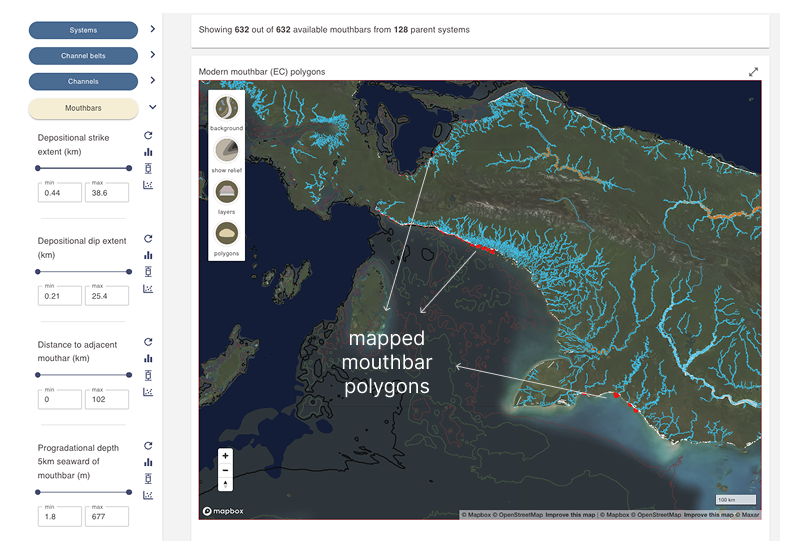Select the Mouthbars filter tab
This screenshot has width=800, height=554.
tap(83, 108)
